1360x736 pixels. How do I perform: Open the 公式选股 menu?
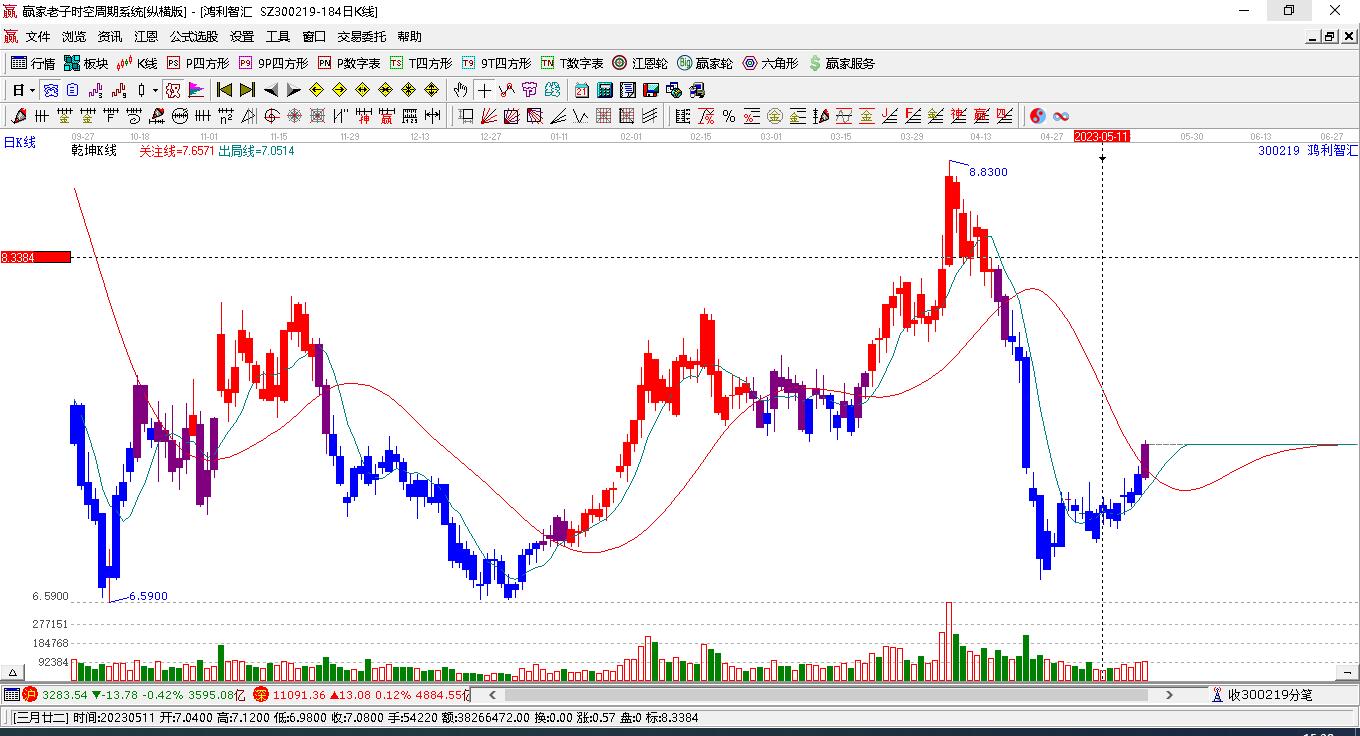tap(194, 36)
